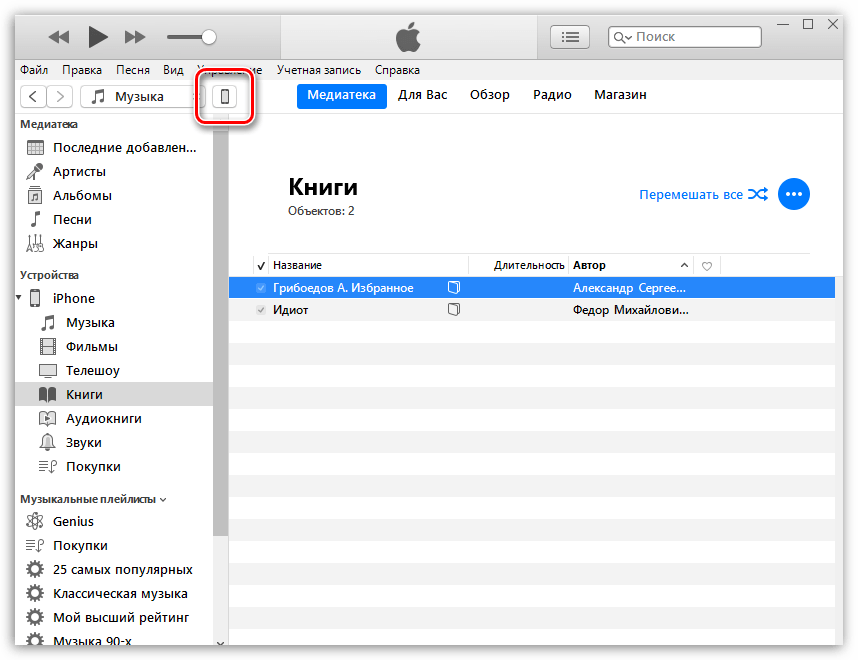
Task: Start playback with the Play button
Action: 98,37
